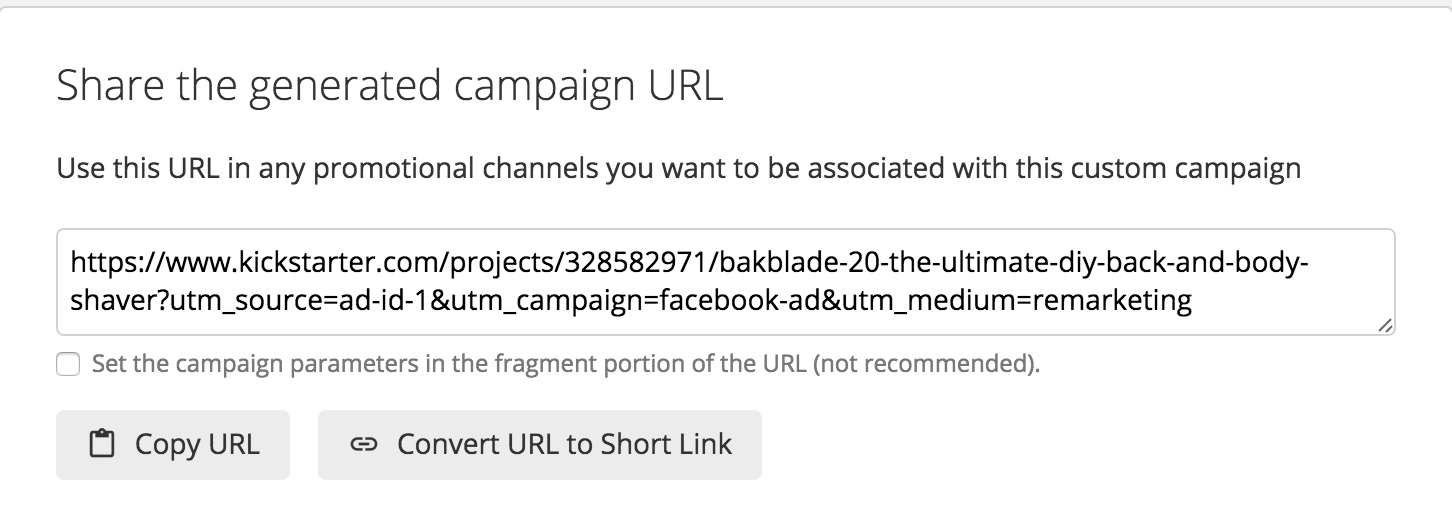This screenshot has width=1452, height=524.
Task: Click the Copy URL button
Action: [x=173, y=444]
